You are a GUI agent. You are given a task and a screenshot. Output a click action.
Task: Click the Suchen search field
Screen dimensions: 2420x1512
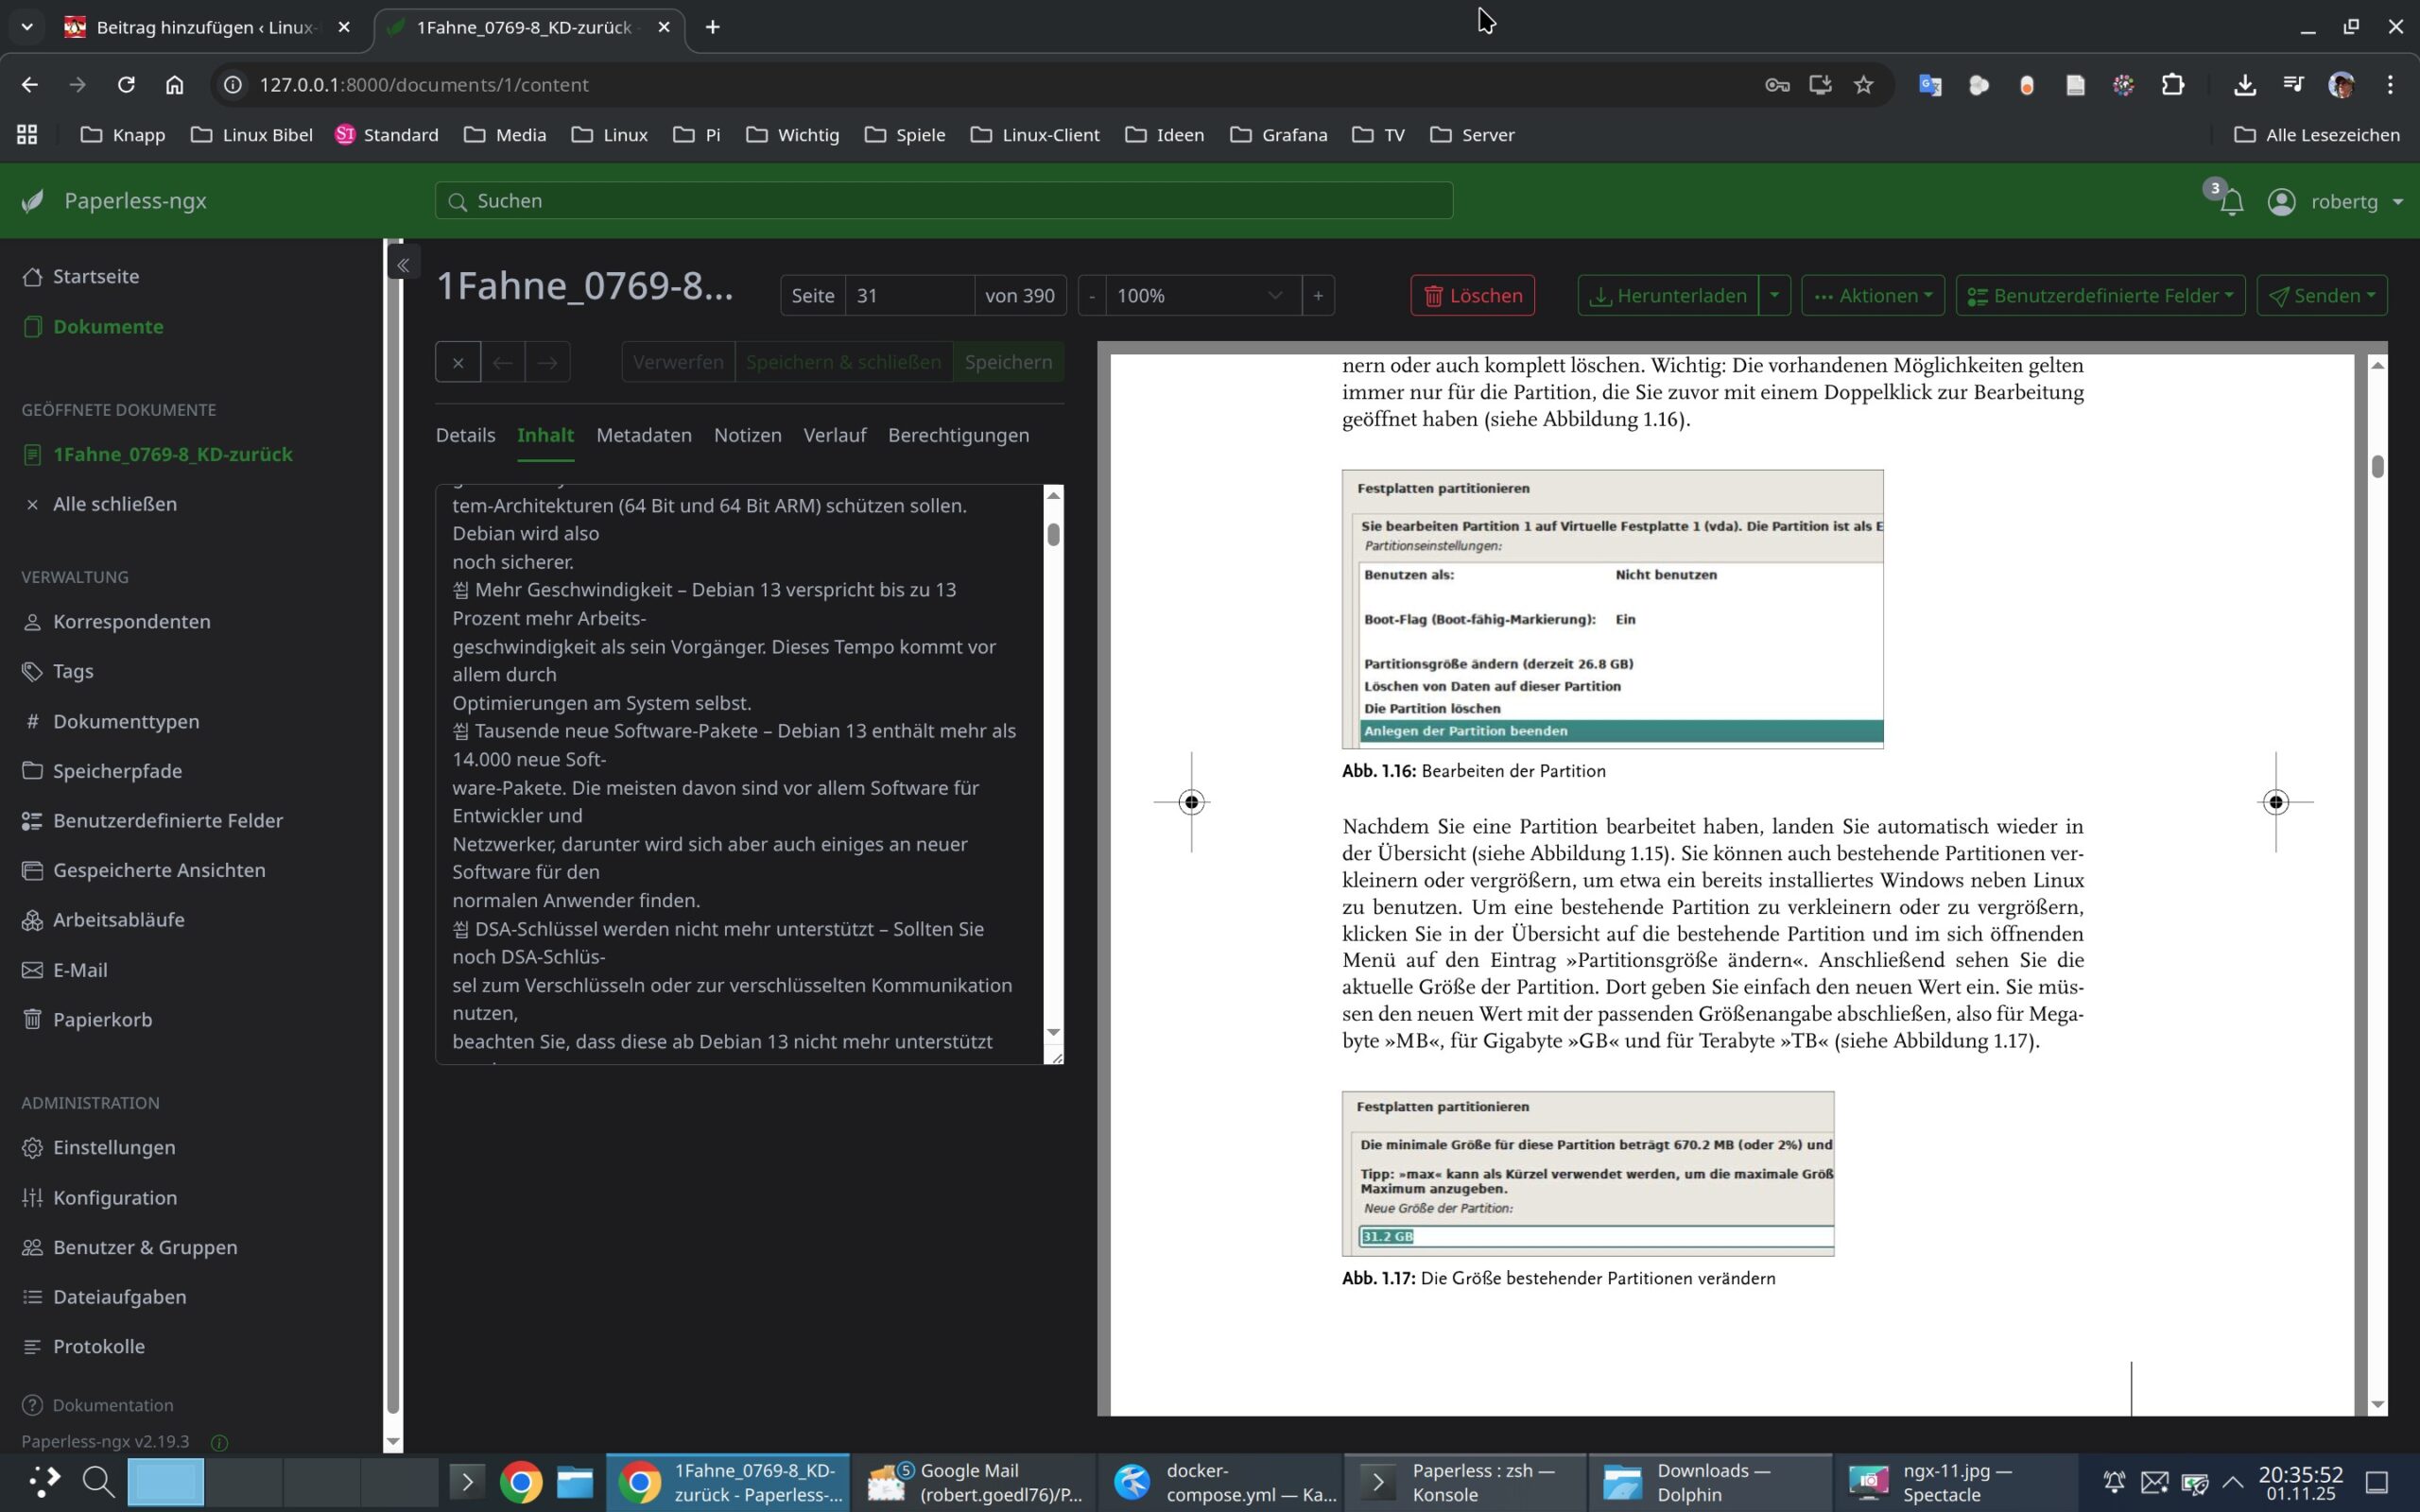coord(943,201)
